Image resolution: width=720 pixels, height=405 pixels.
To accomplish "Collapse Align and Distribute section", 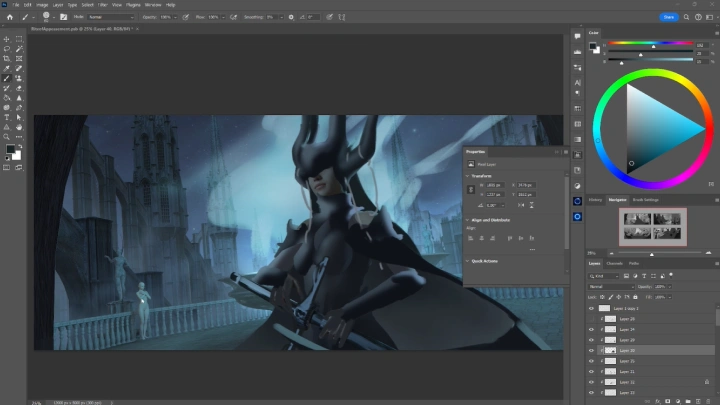I will (468, 220).
